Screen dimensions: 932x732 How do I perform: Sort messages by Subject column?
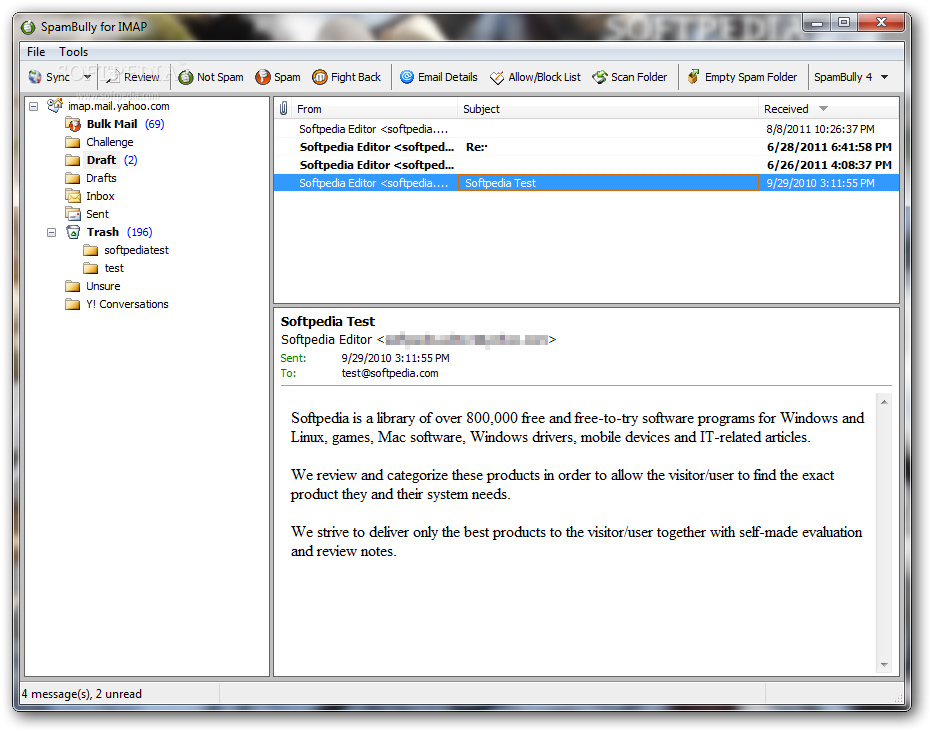(x=607, y=109)
